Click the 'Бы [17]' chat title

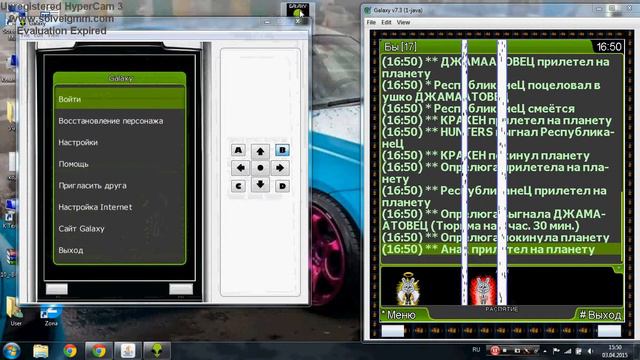(400, 47)
